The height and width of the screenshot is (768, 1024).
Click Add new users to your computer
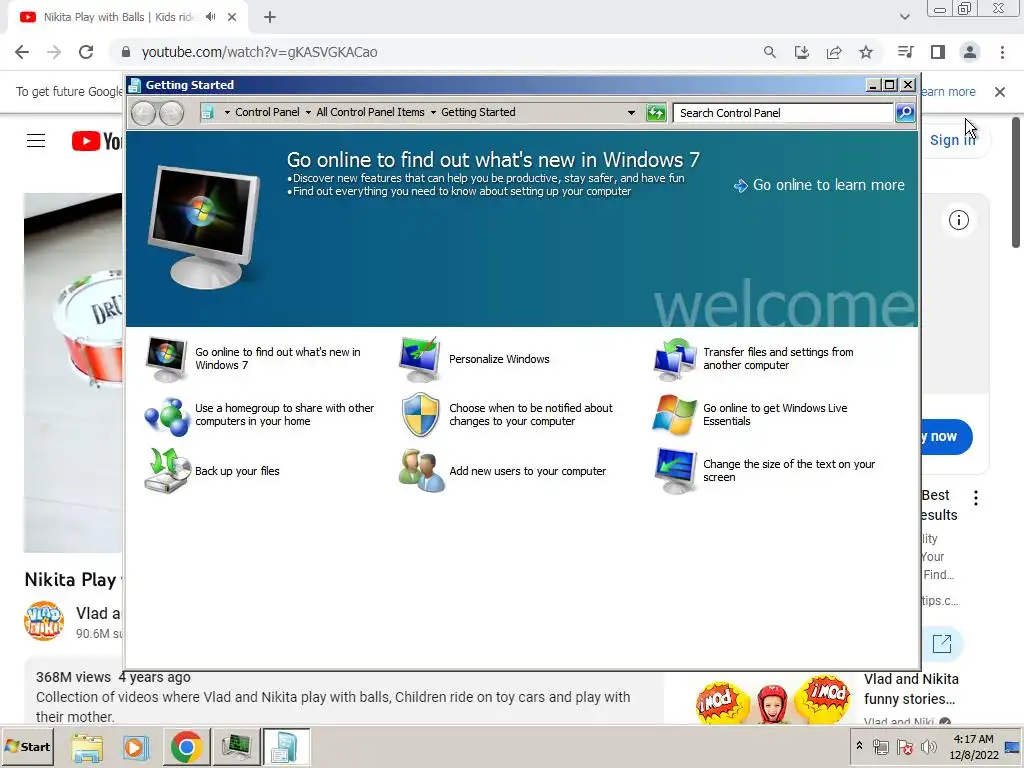coord(528,471)
